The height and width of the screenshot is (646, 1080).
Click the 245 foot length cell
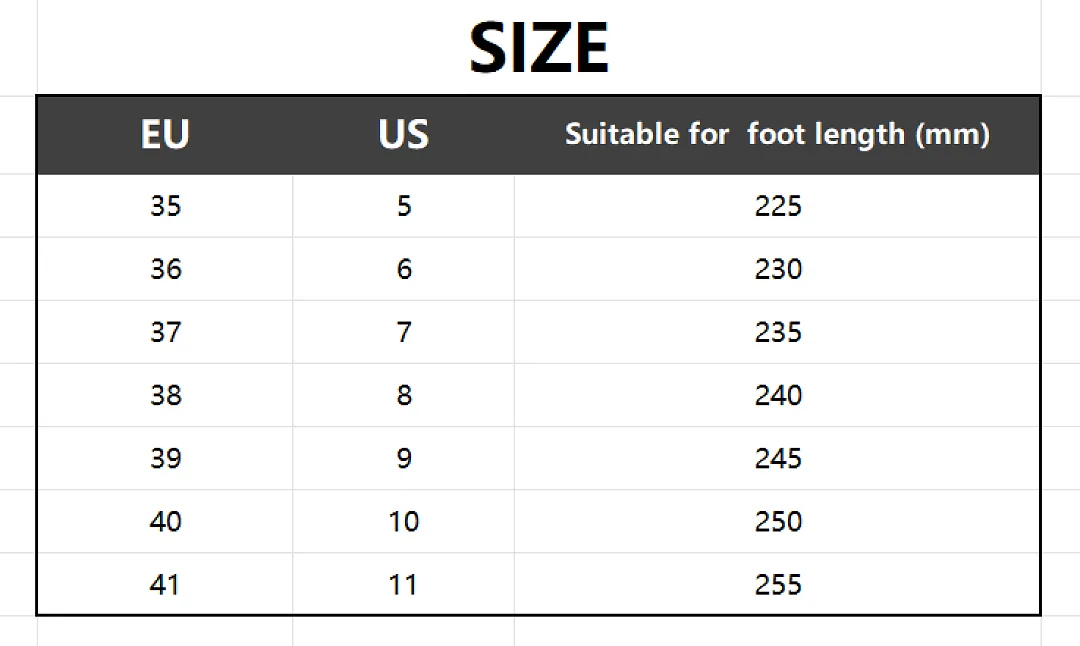click(777, 459)
